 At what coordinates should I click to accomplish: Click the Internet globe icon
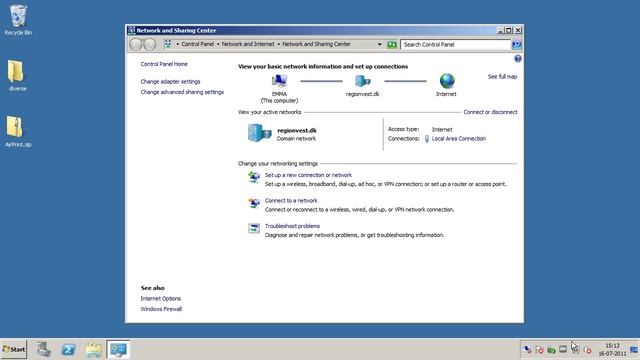tap(447, 81)
